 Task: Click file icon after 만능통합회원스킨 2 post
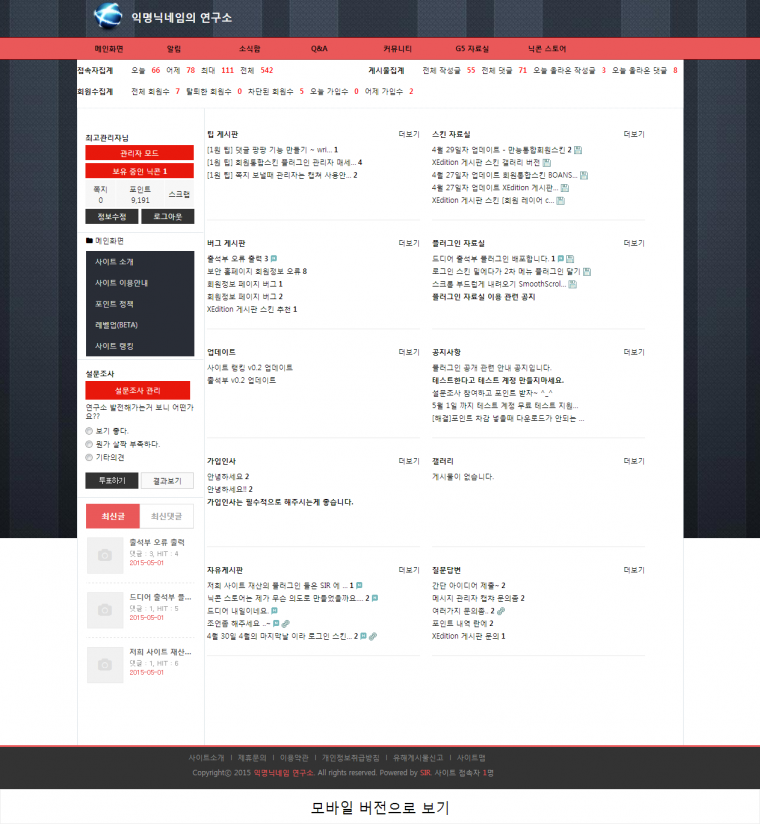coord(578,150)
